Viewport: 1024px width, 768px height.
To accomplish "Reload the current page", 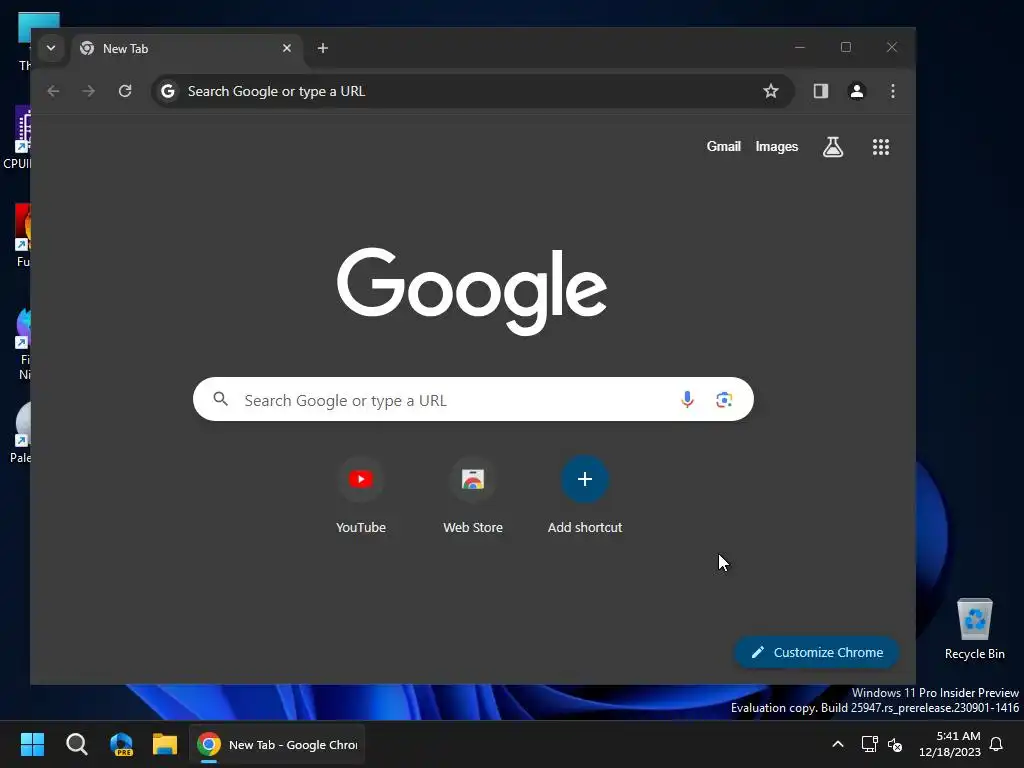I will (x=125, y=91).
